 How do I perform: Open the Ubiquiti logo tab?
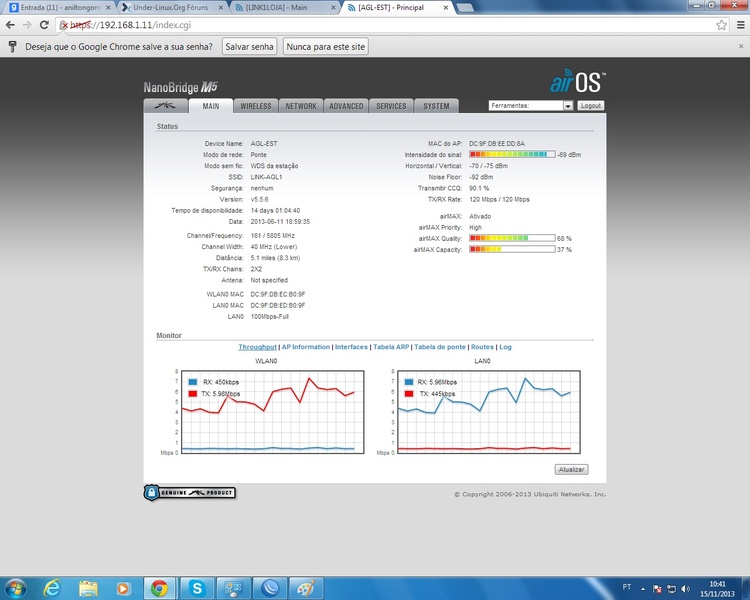[165, 106]
